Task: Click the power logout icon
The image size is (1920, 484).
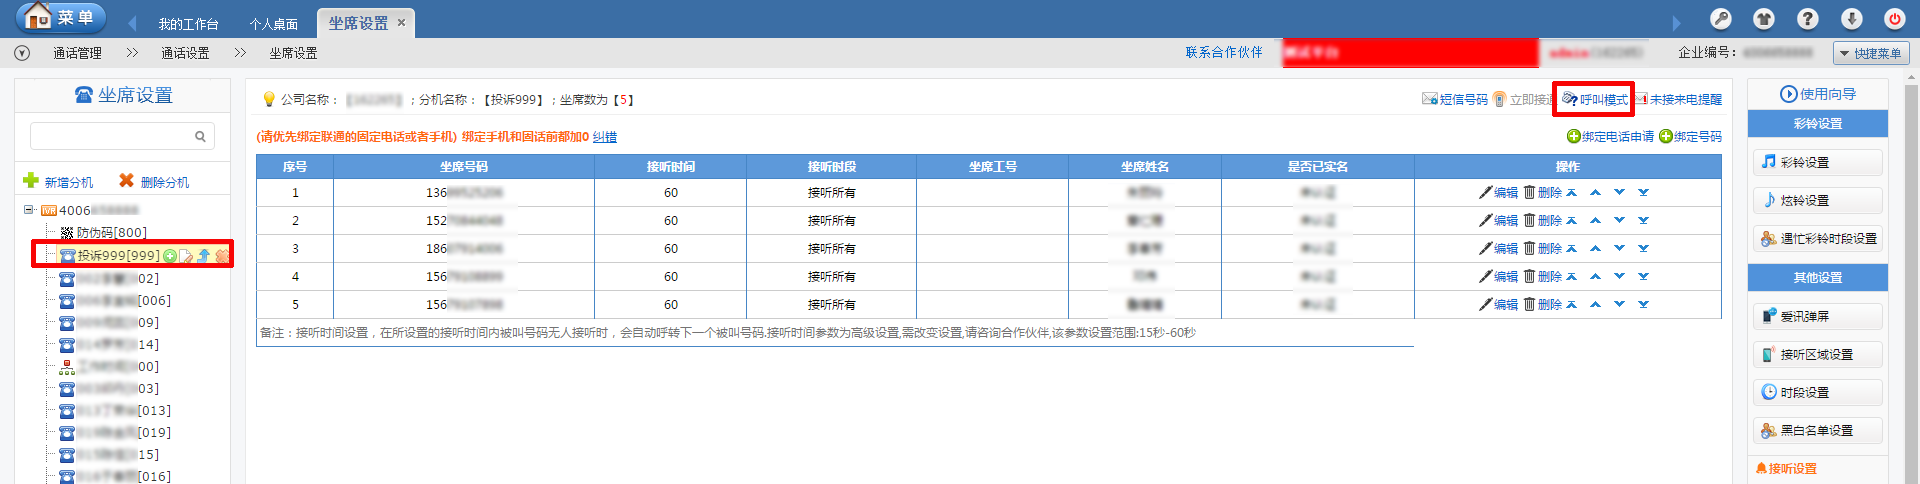Action: (x=1894, y=19)
